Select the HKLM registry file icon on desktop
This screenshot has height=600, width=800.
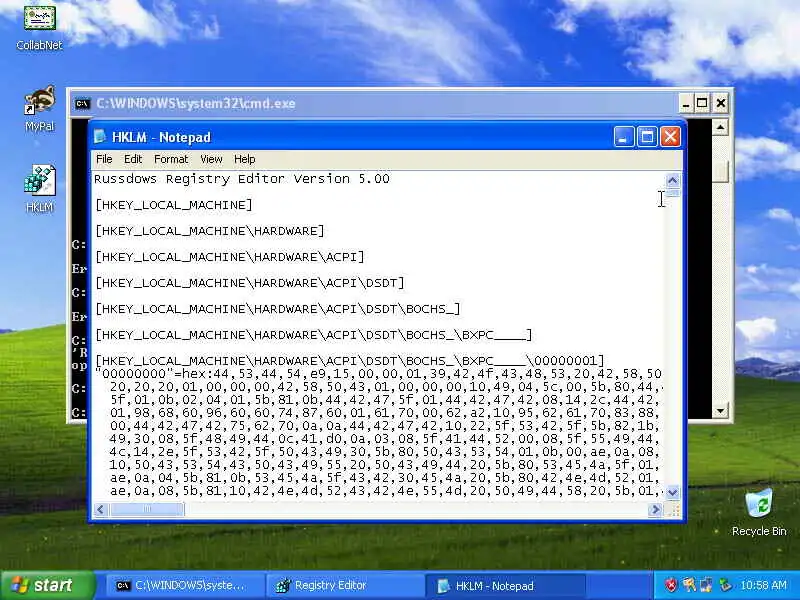pos(39,189)
